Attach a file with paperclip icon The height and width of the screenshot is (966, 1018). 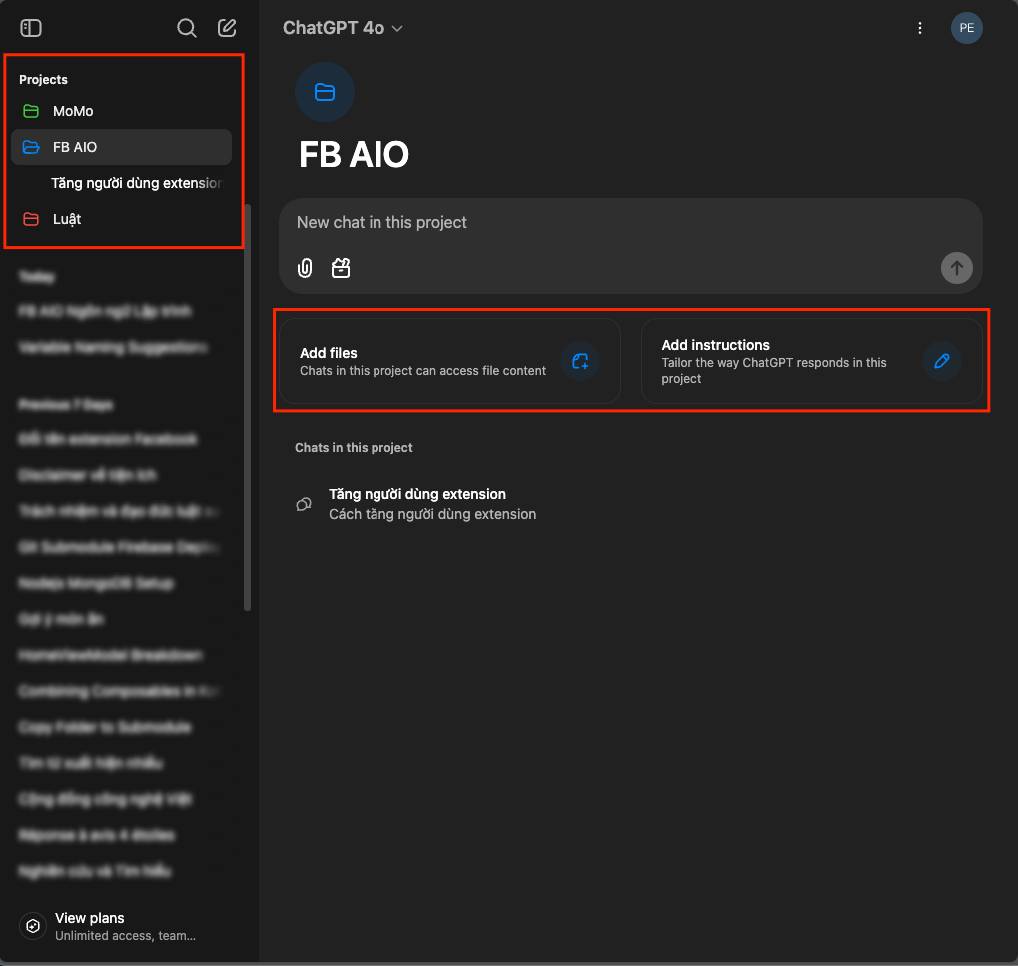(x=305, y=267)
